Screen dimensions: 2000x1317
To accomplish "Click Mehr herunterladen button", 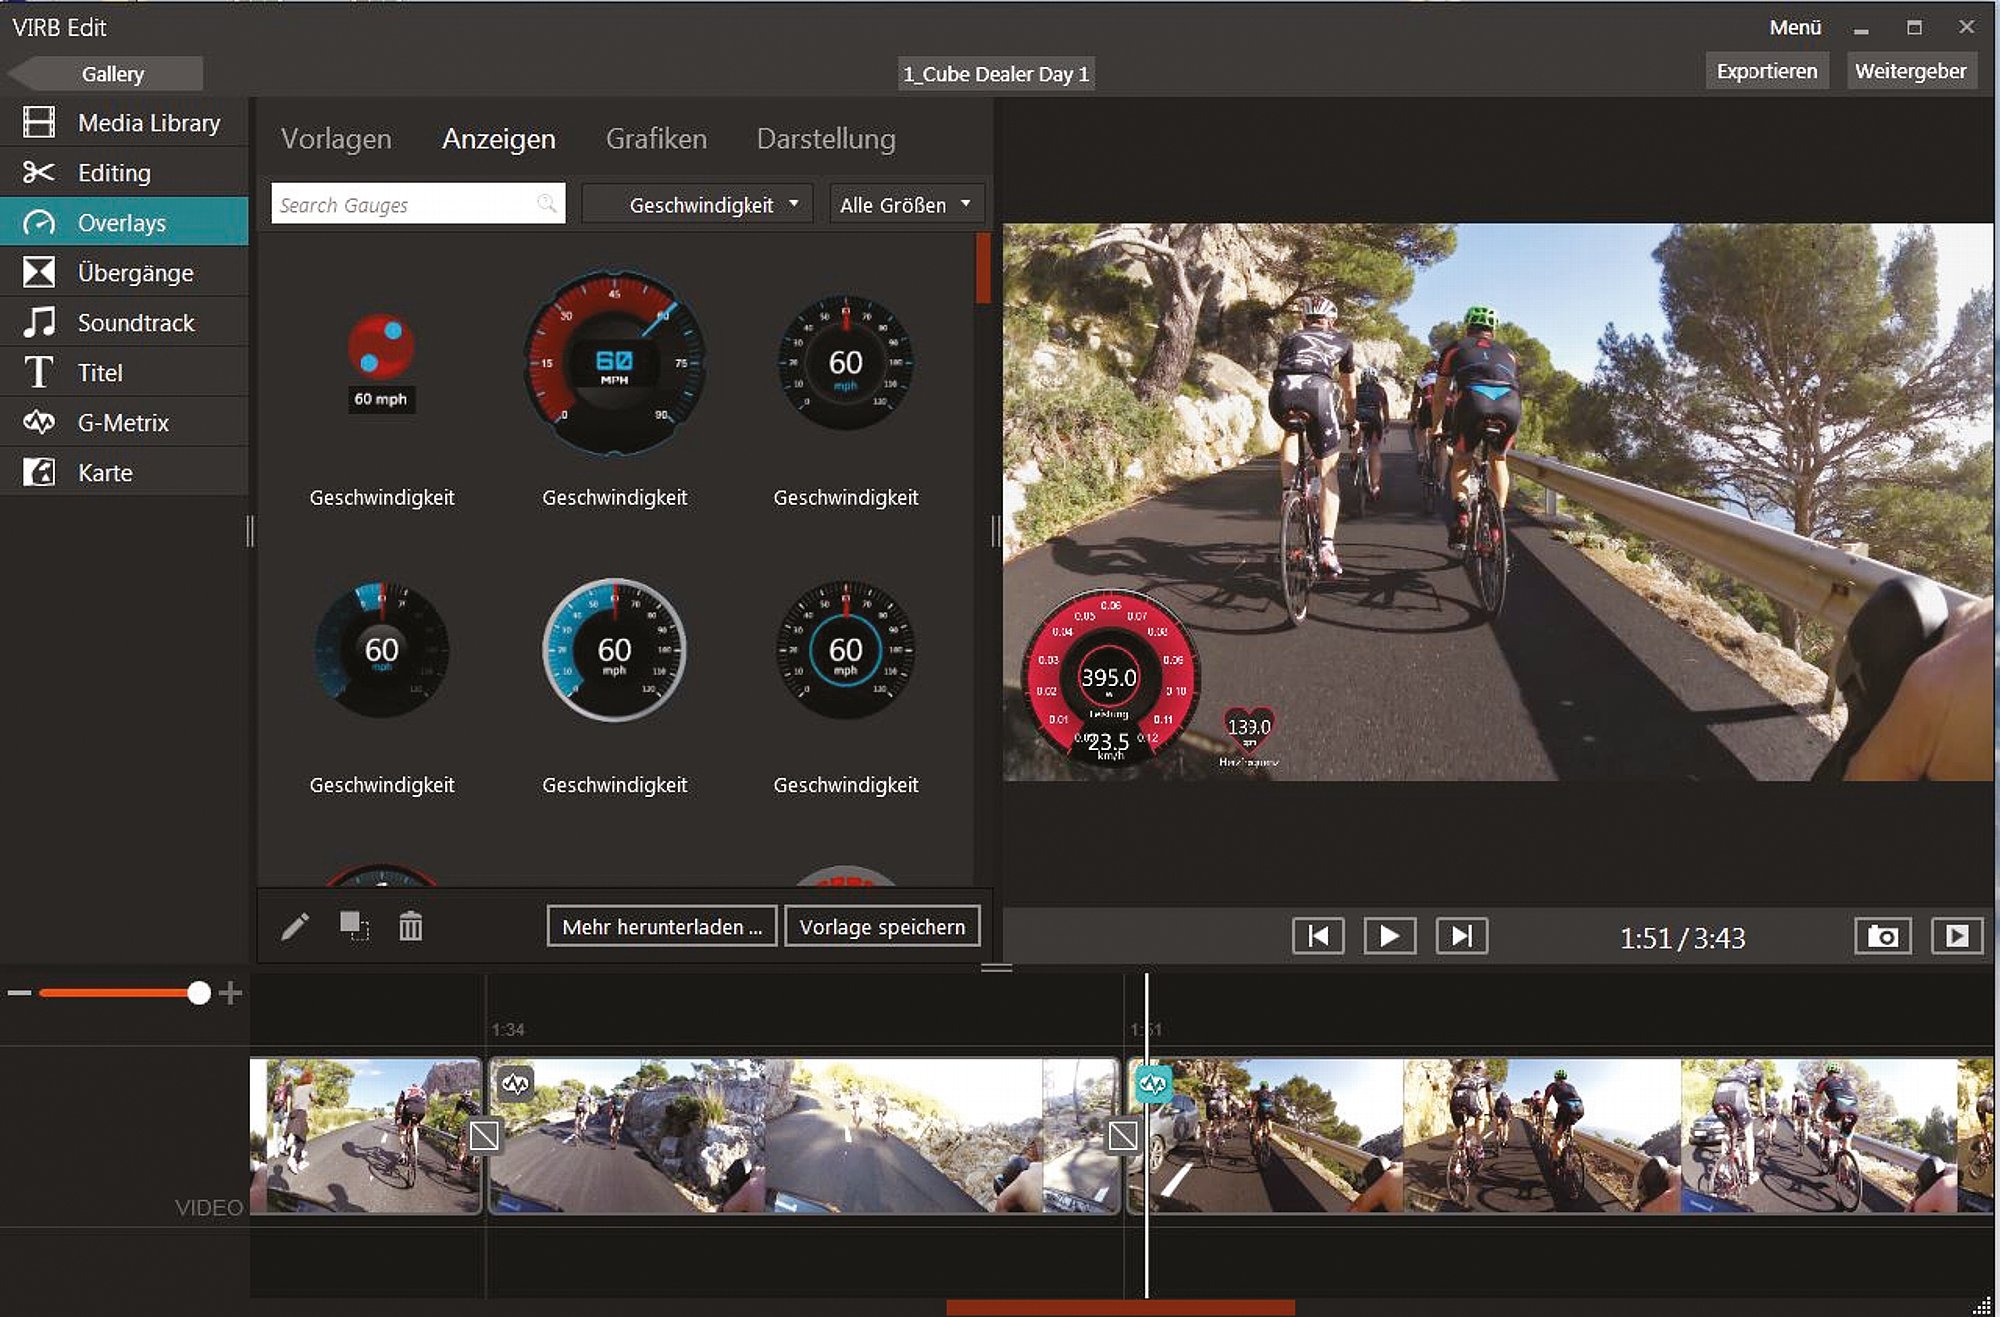I will click(661, 927).
